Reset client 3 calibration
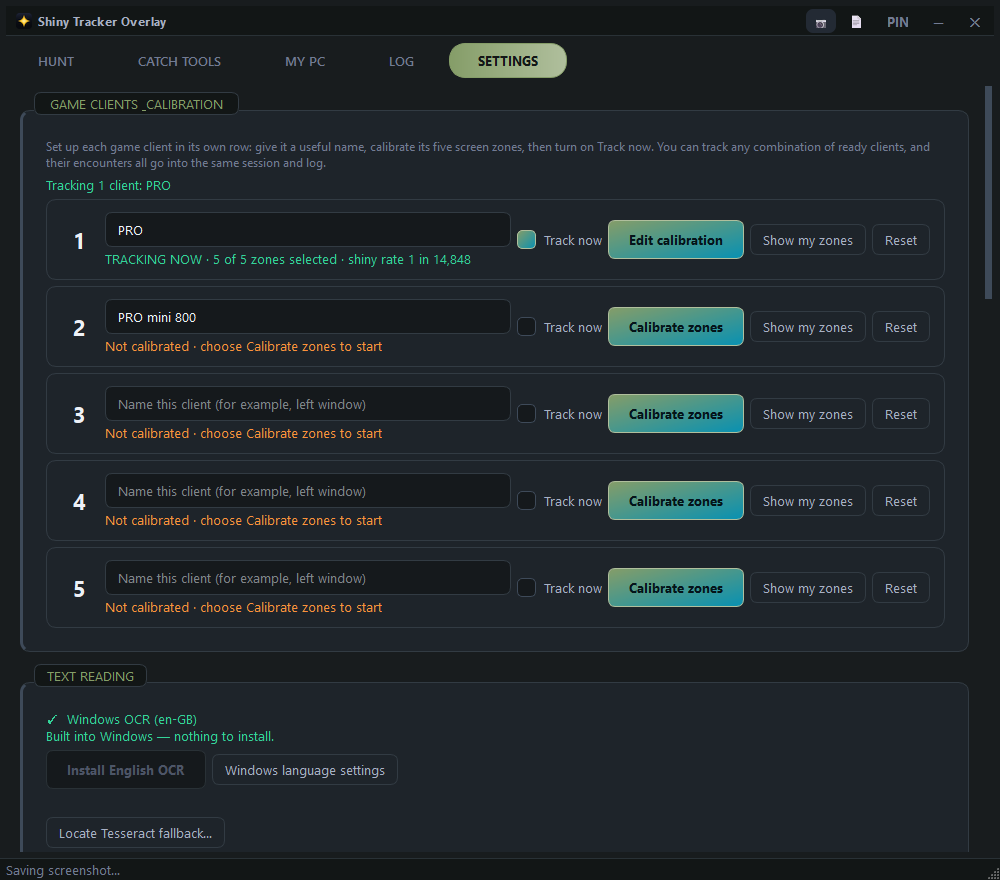This screenshot has height=880, width=1000. tap(901, 414)
